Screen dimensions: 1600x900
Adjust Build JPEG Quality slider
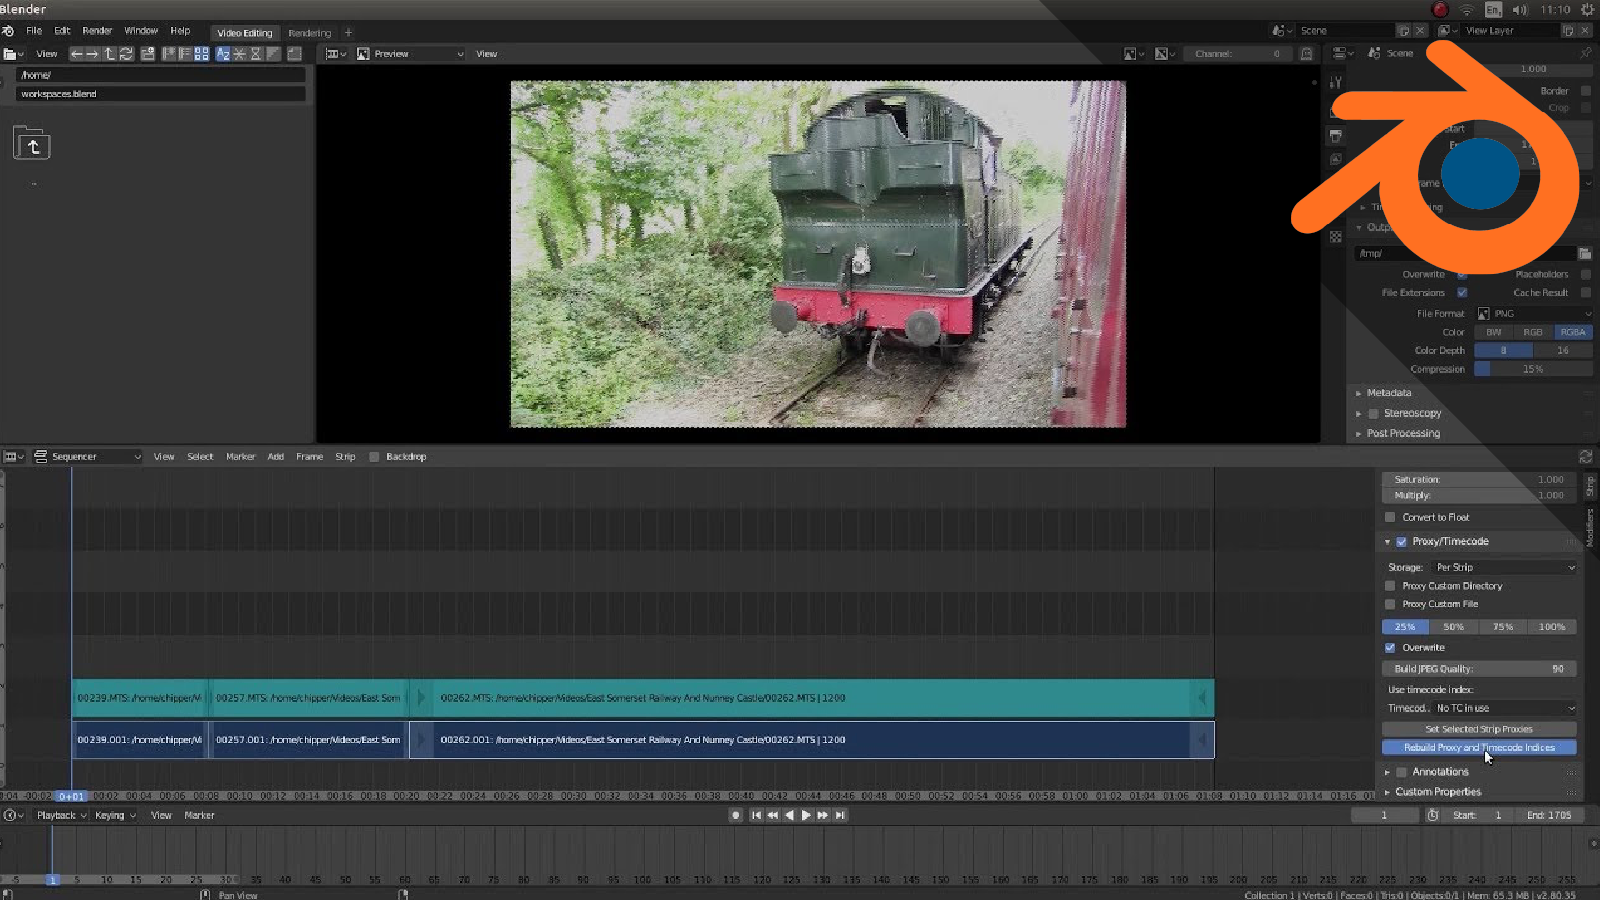pos(1479,669)
